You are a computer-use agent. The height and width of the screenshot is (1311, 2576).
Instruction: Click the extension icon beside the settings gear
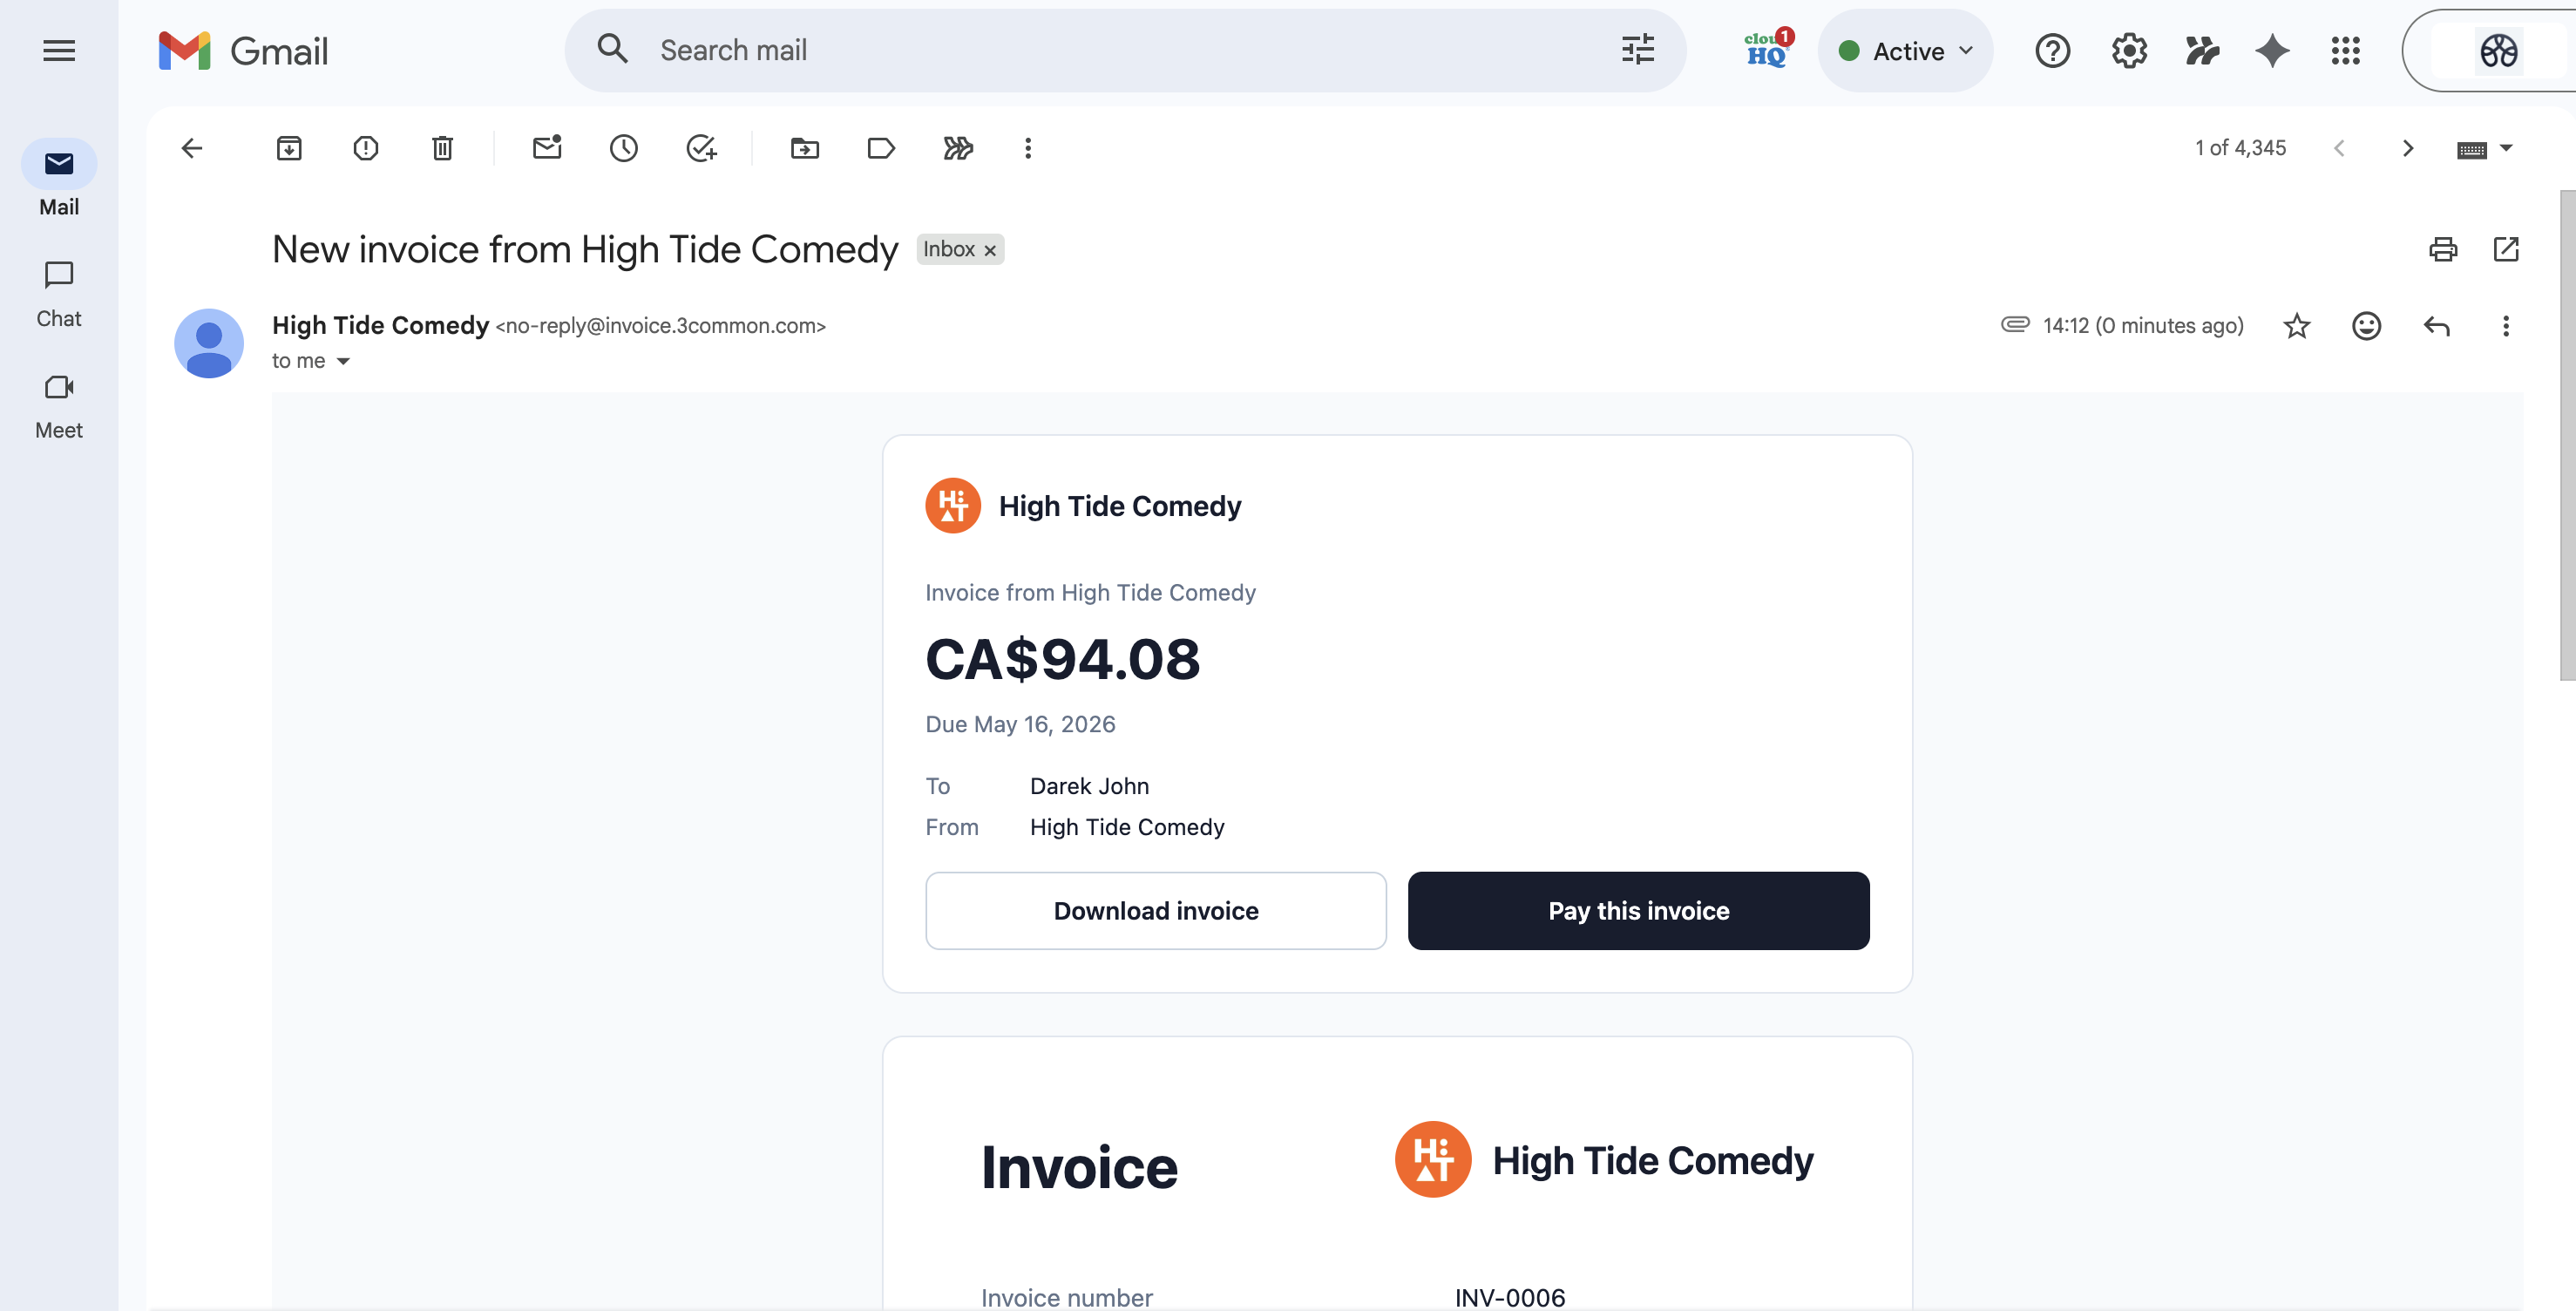pos(2201,50)
